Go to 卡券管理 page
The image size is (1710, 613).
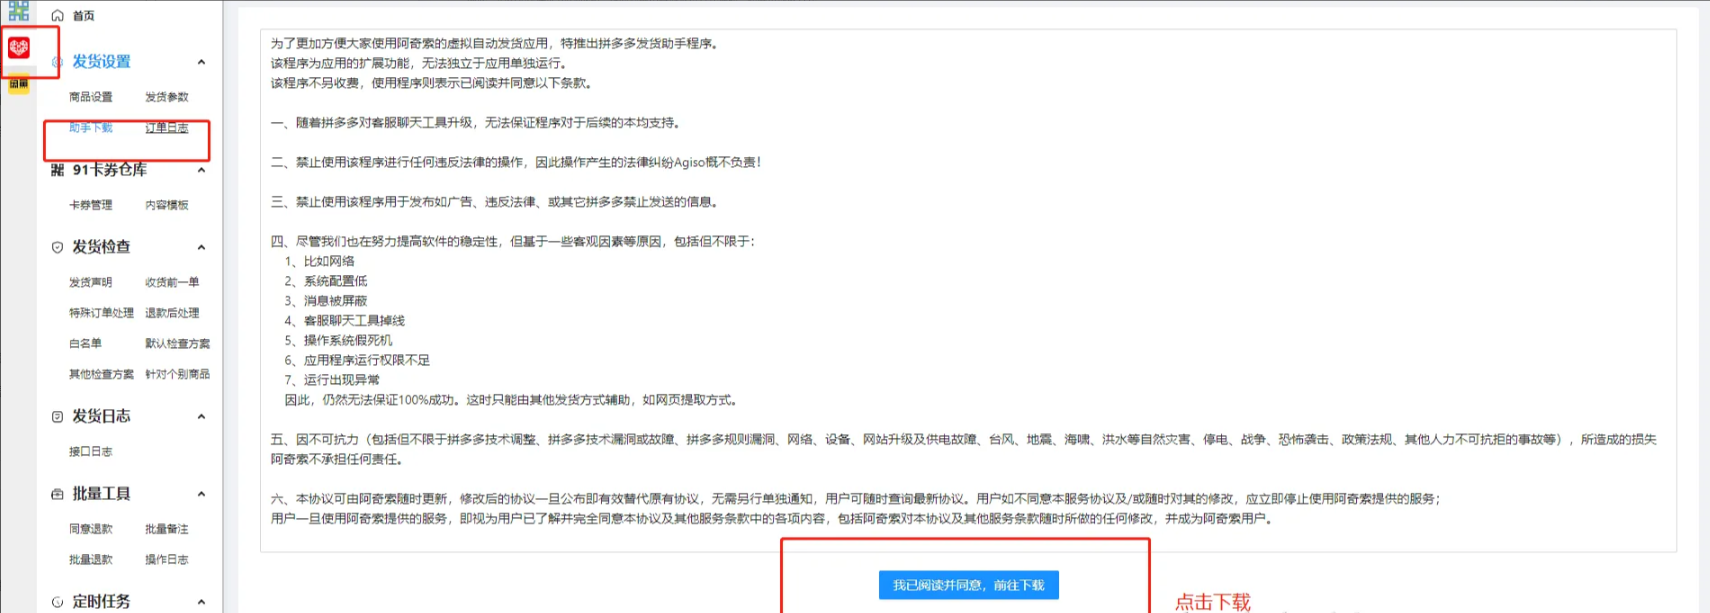pos(90,205)
